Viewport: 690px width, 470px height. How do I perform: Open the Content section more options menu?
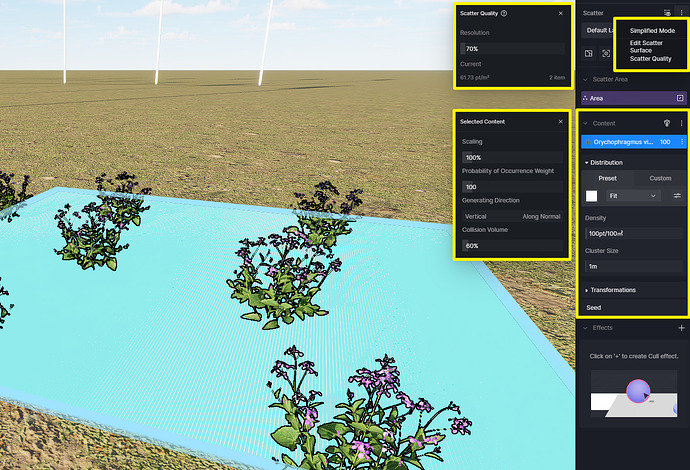[x=682, y=123]
